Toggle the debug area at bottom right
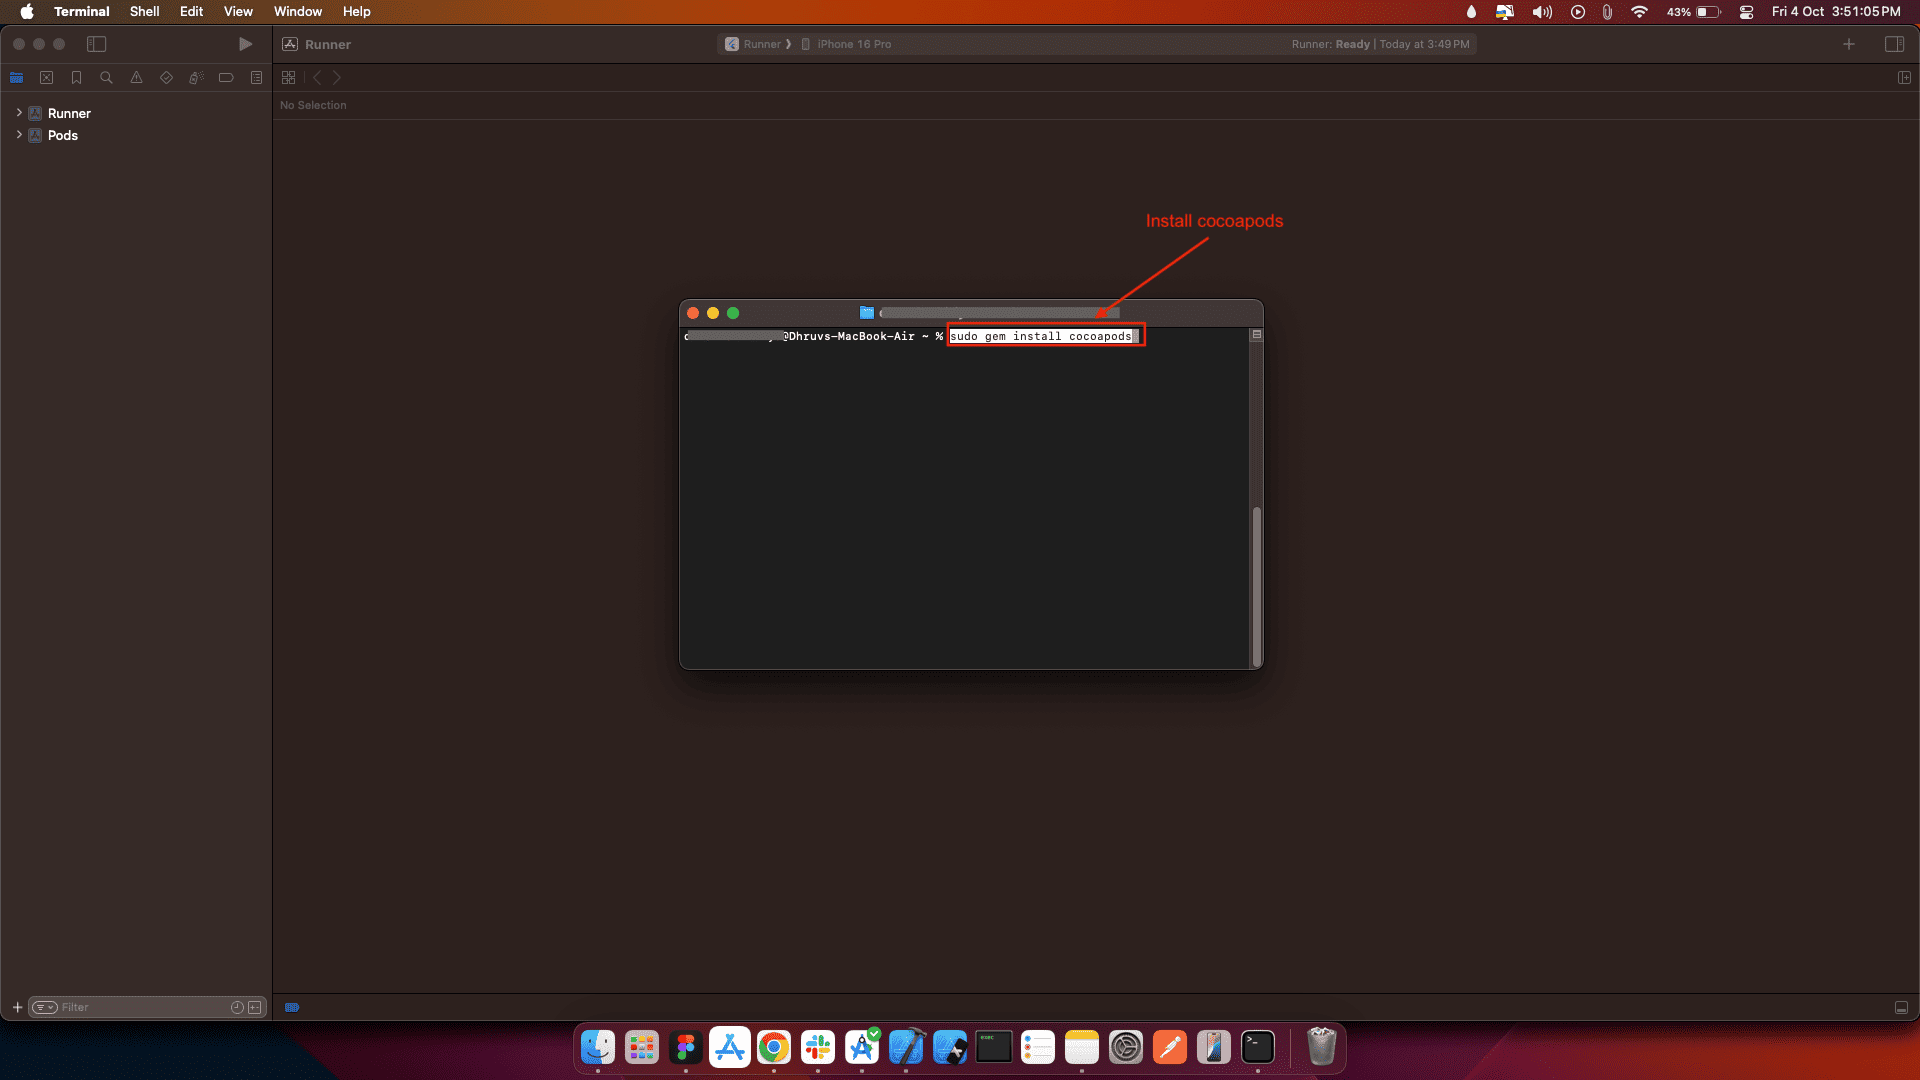 (x=1901, y=1007)
